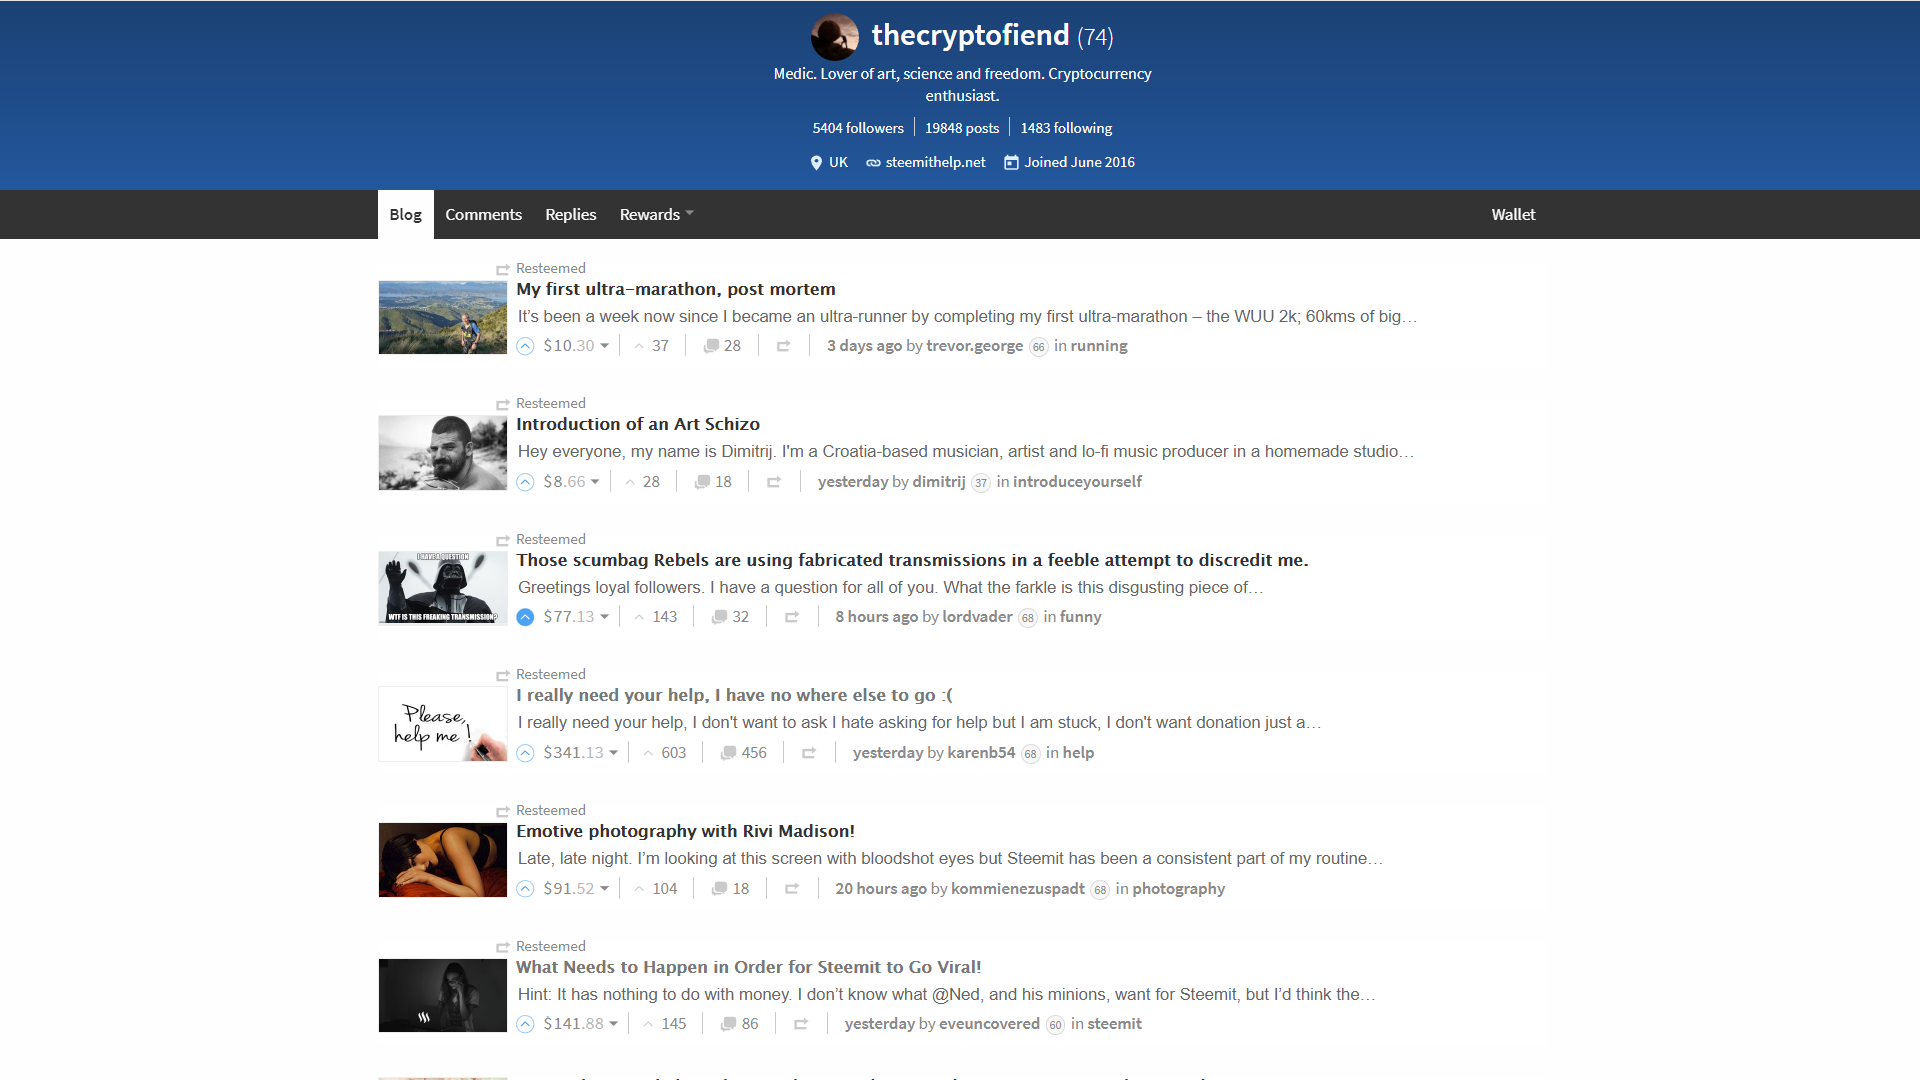This screenshot has width=1920, height=1080.
Task: Visit author lordvader profile
Action: tap(977, 617)
